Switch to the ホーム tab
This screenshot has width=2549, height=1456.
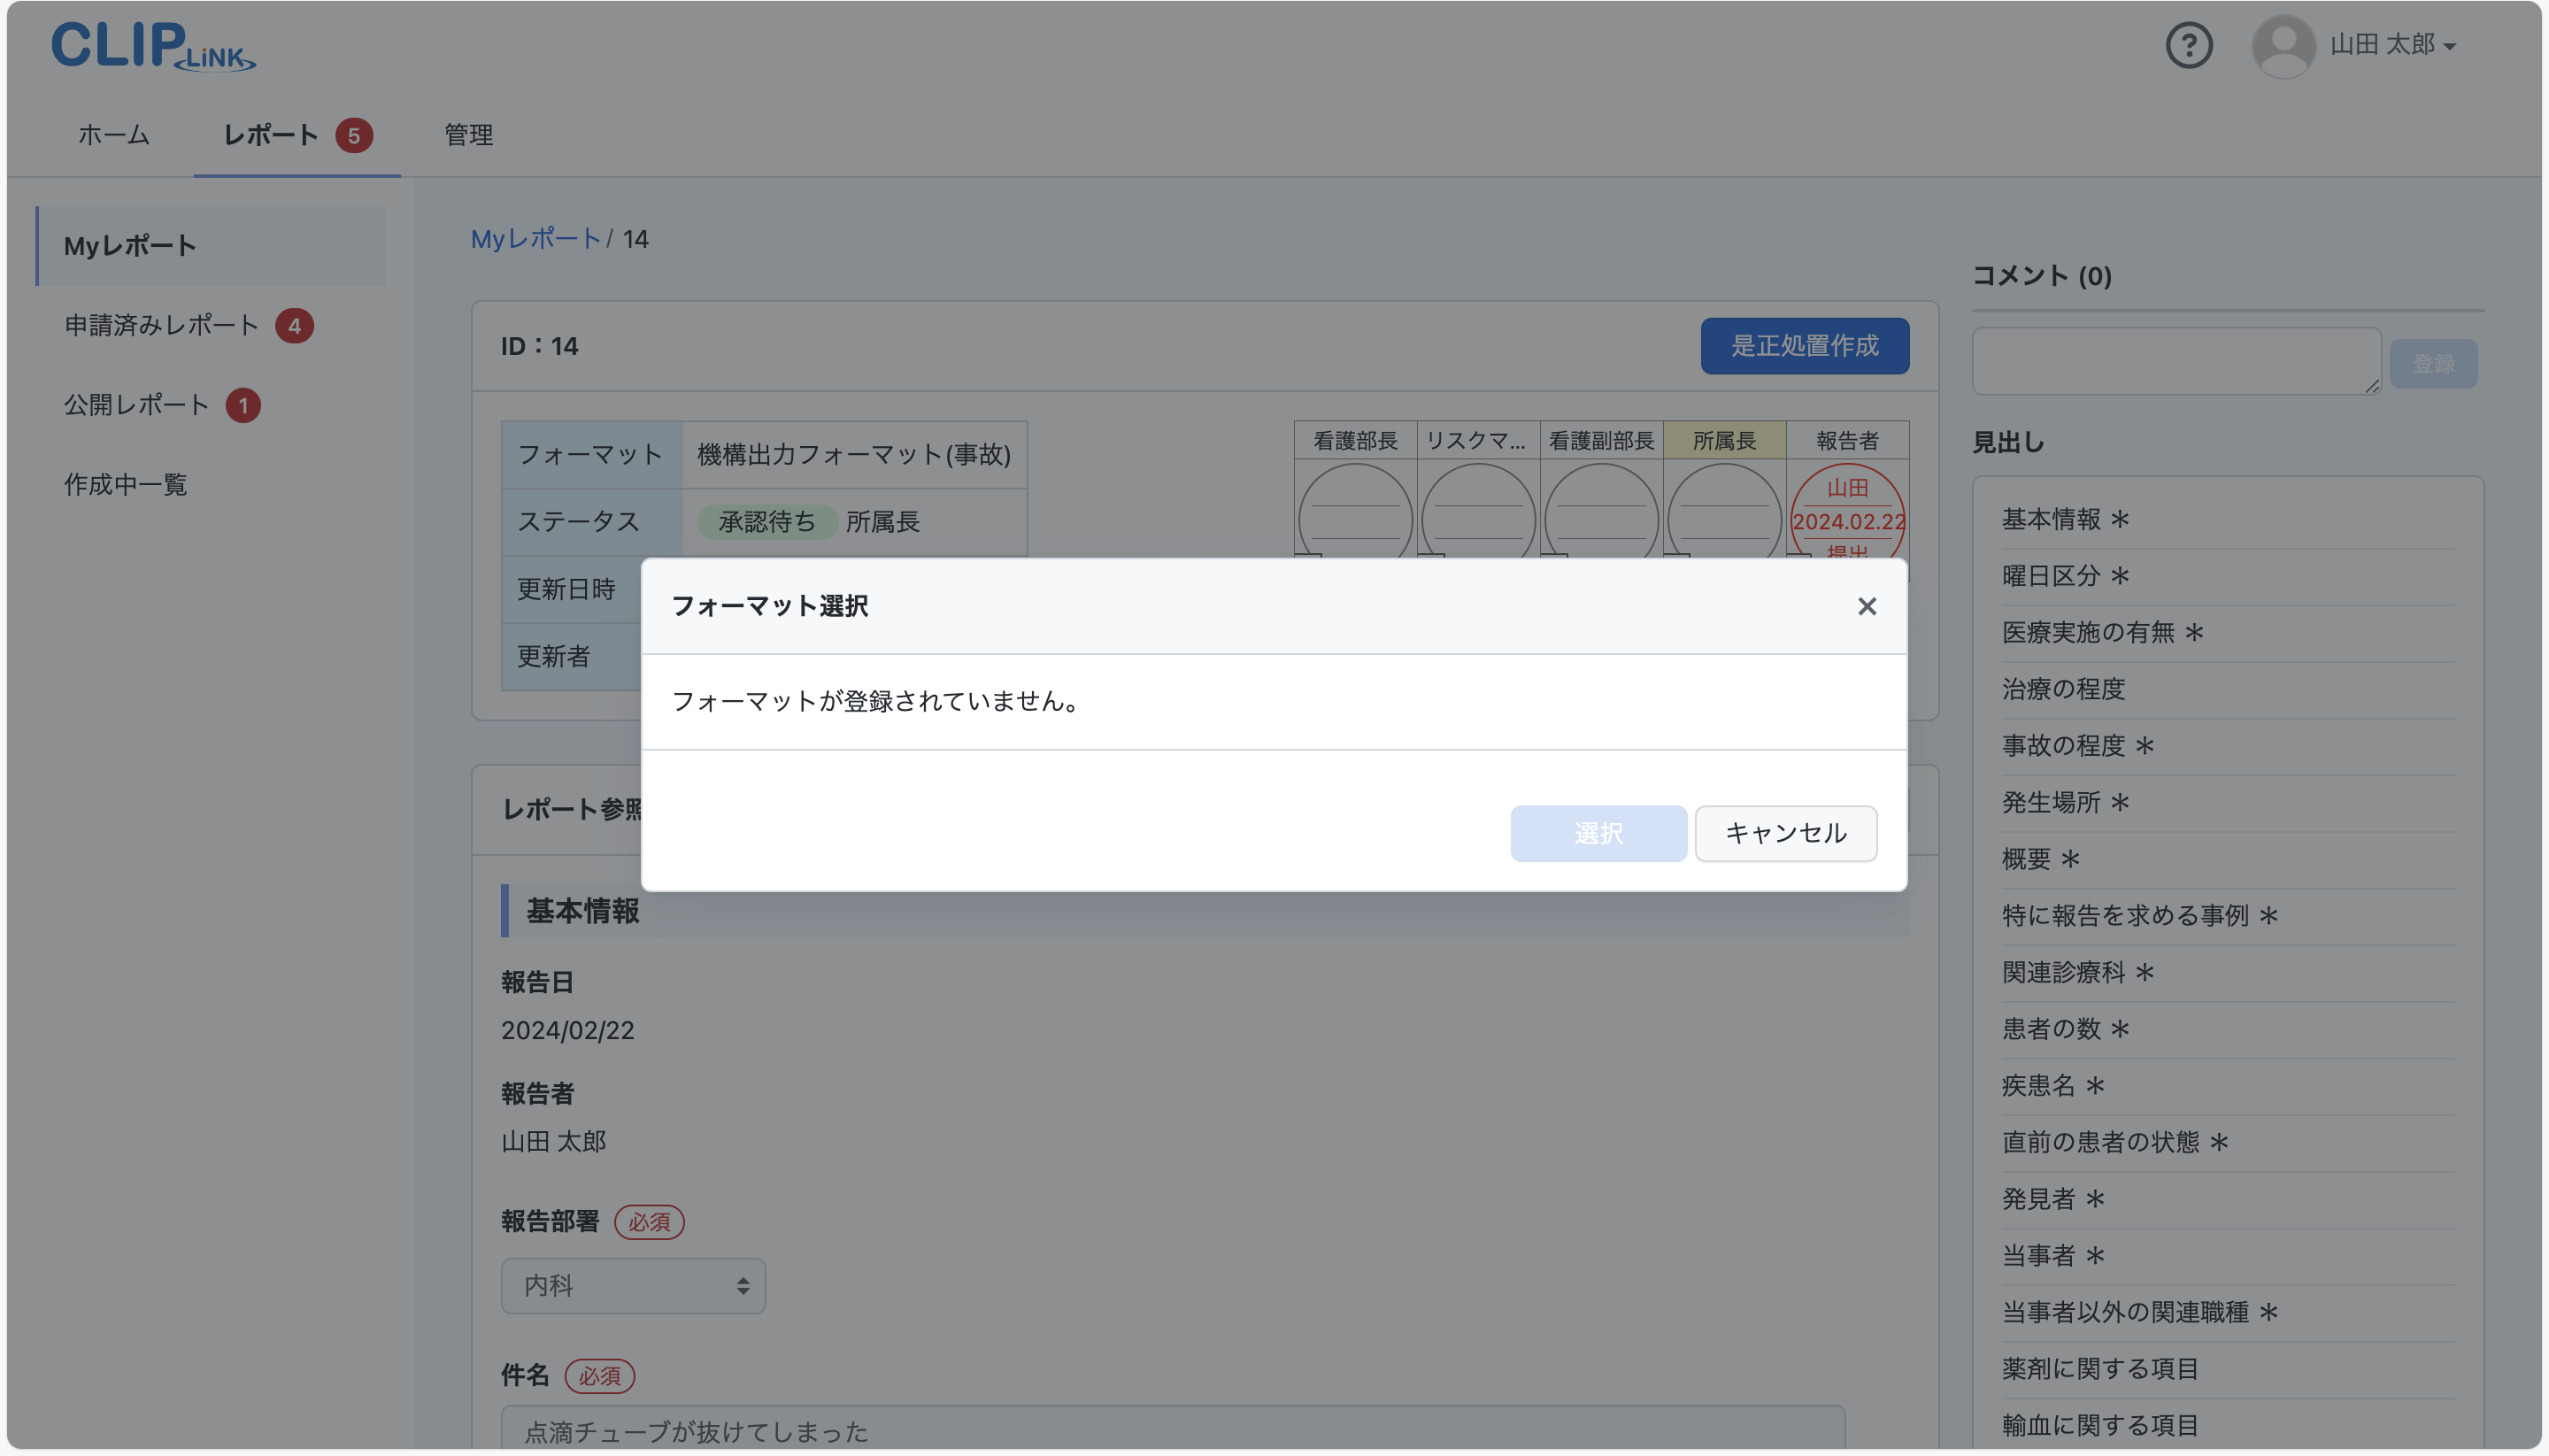112,135
